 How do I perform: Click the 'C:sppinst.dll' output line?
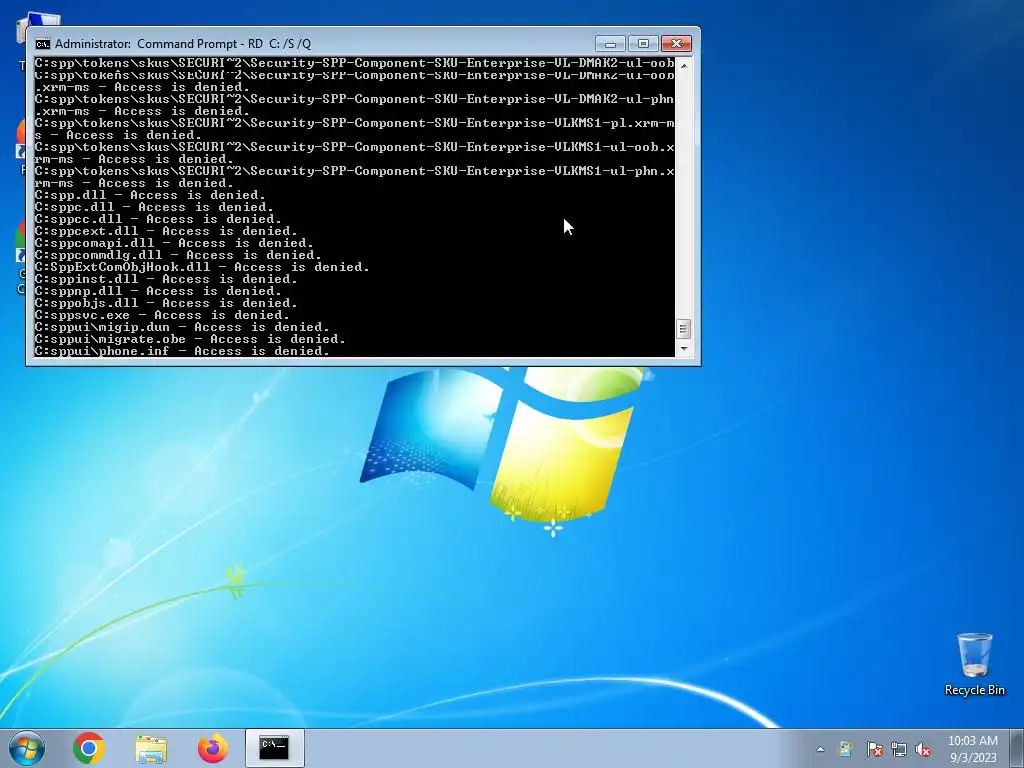[165, 279]
